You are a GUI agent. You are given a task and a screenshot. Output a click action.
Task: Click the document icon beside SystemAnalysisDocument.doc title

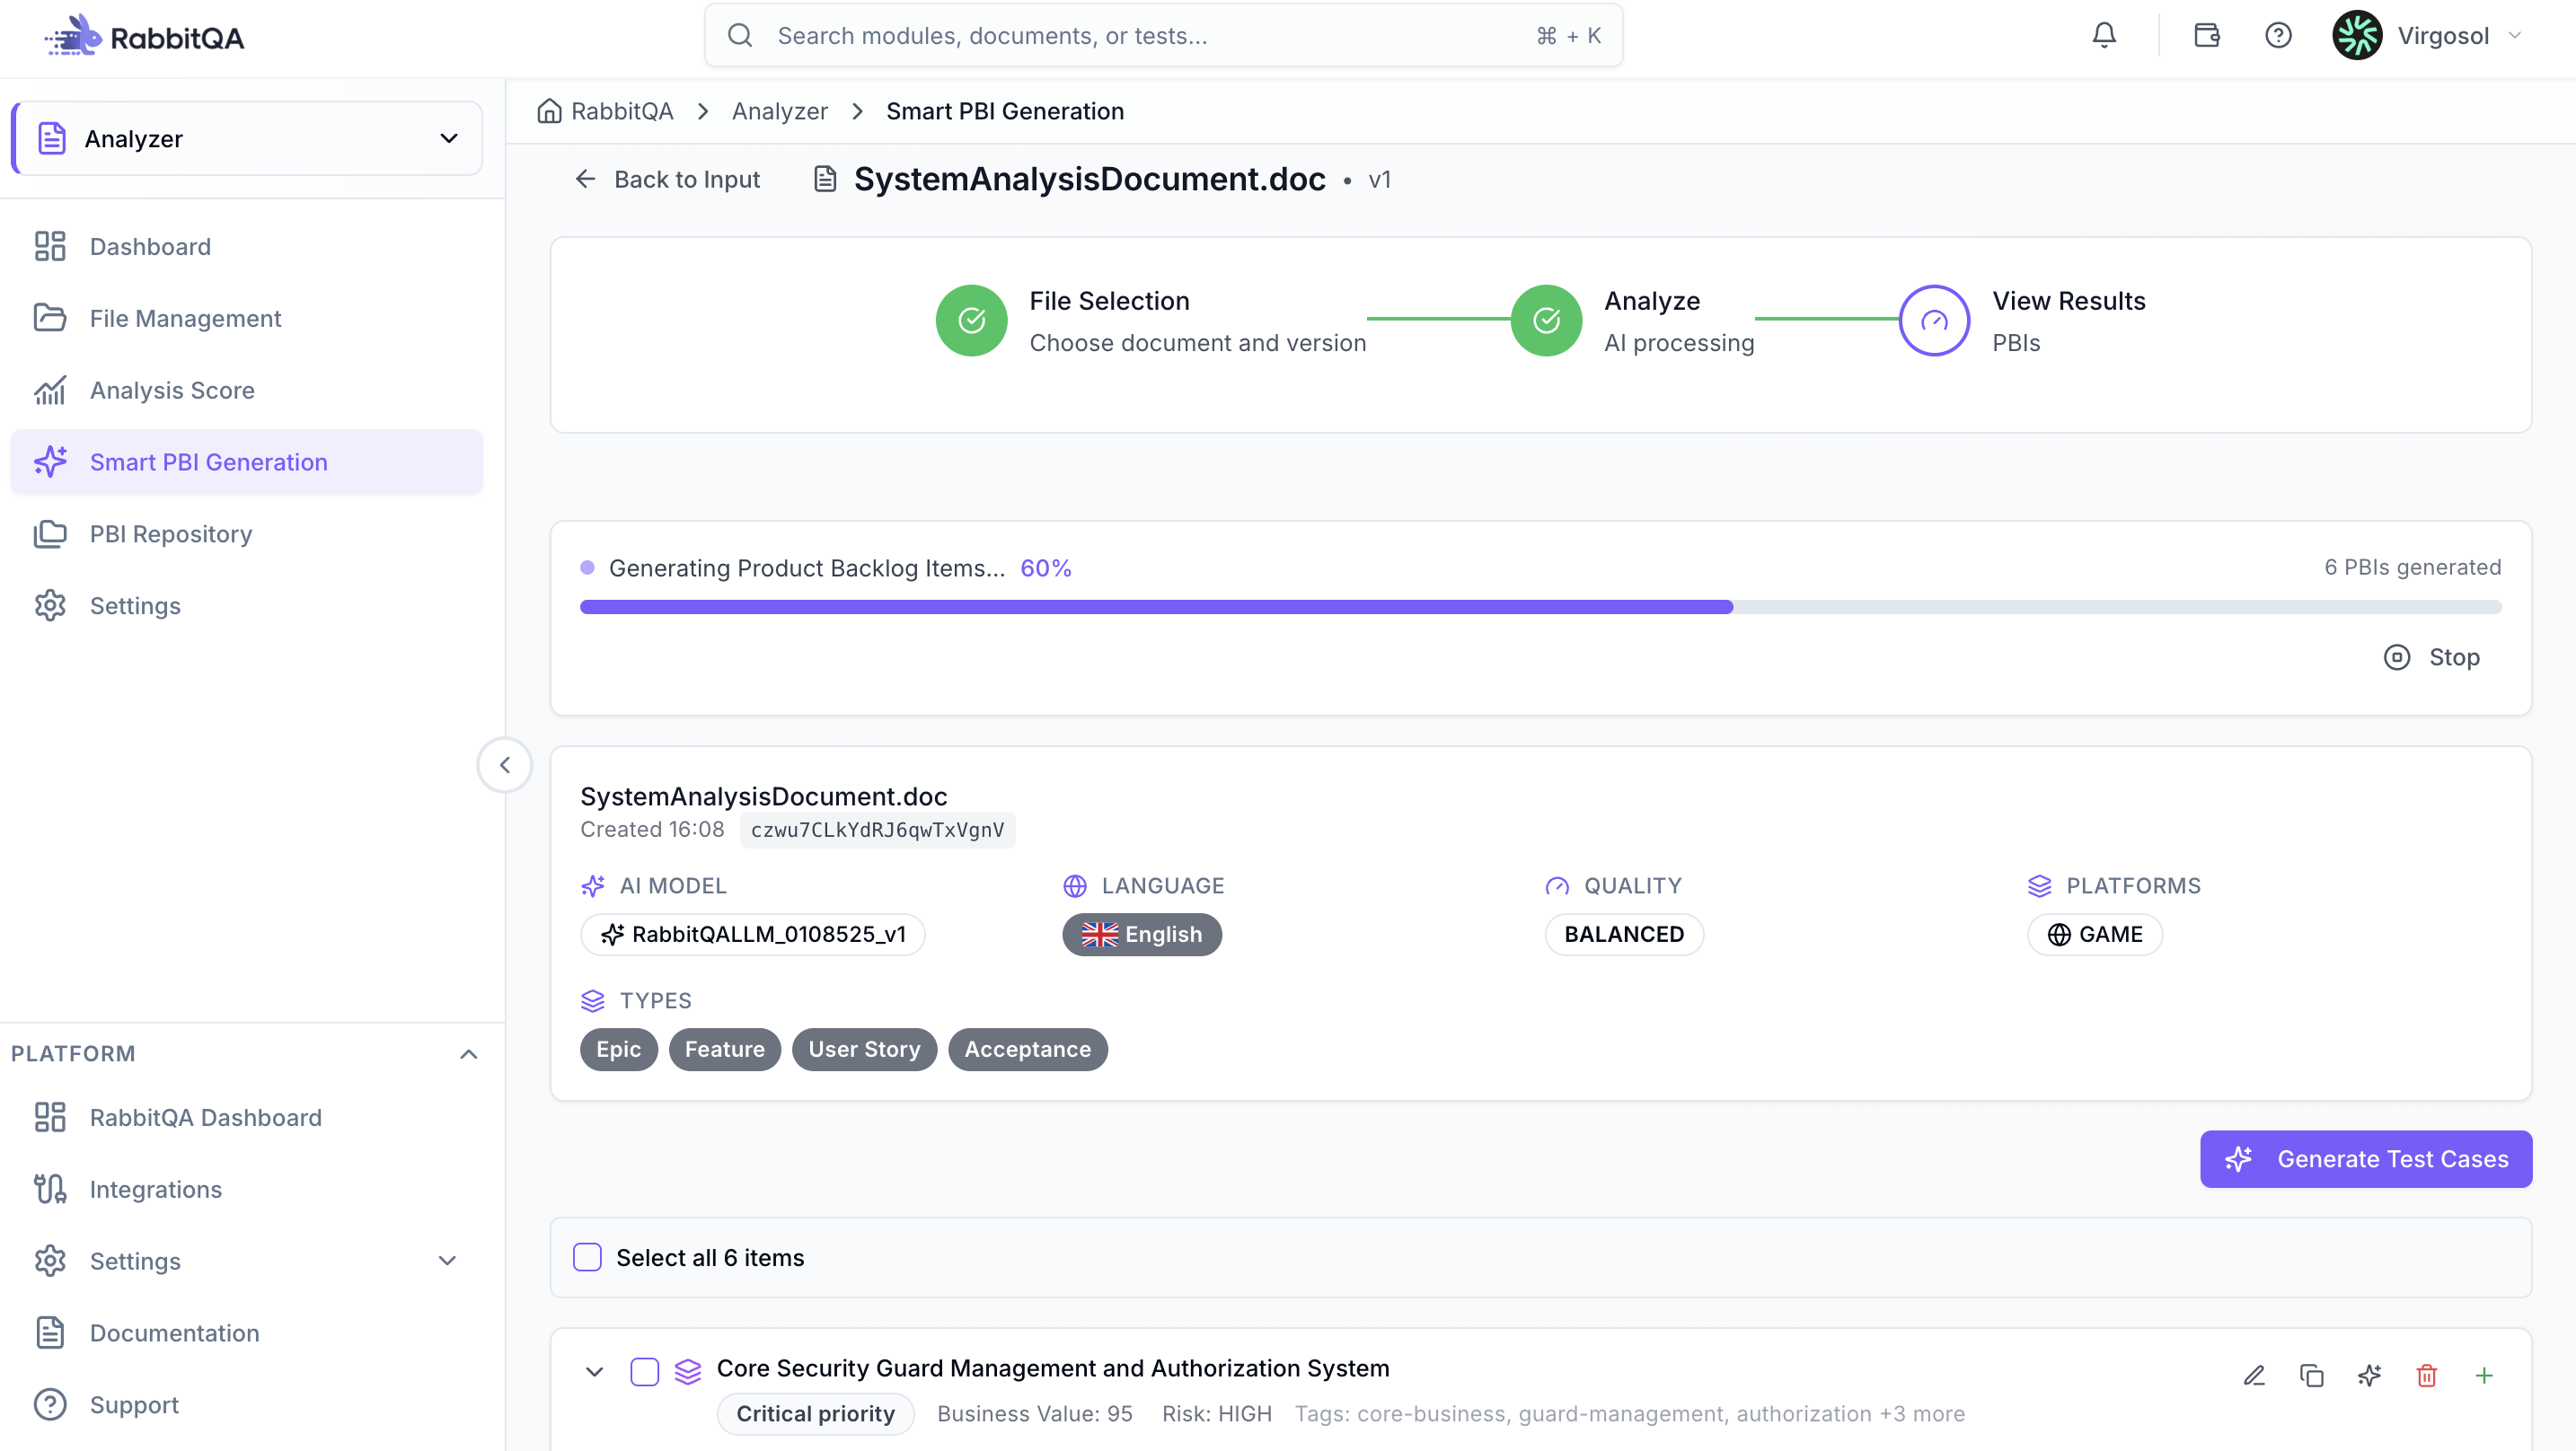(825, 179)
